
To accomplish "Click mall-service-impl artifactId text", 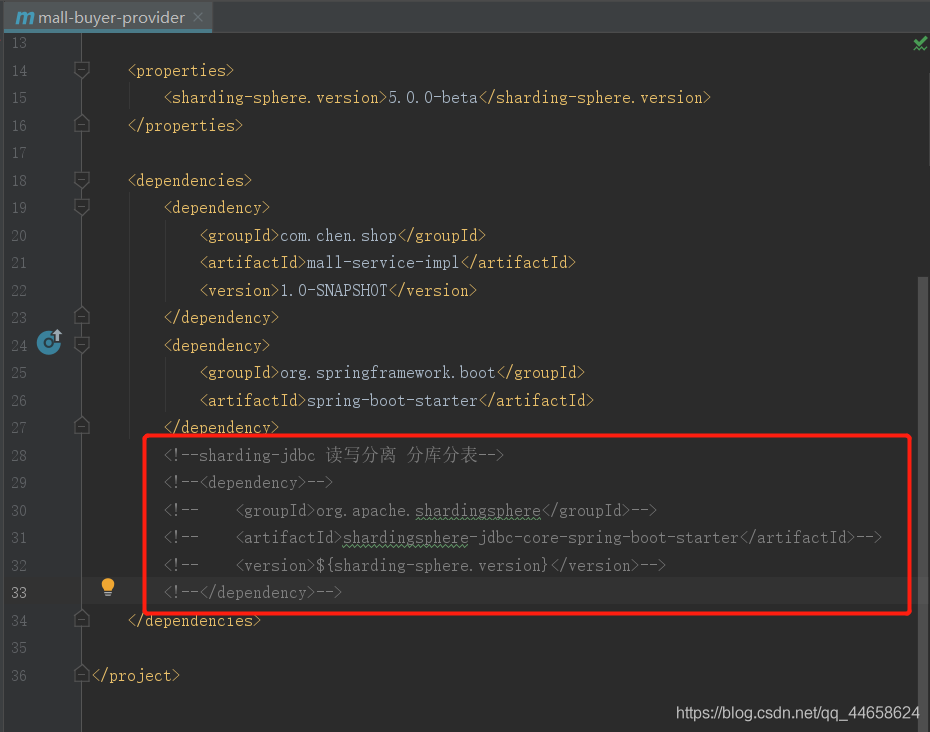I will tap(383, 262).
